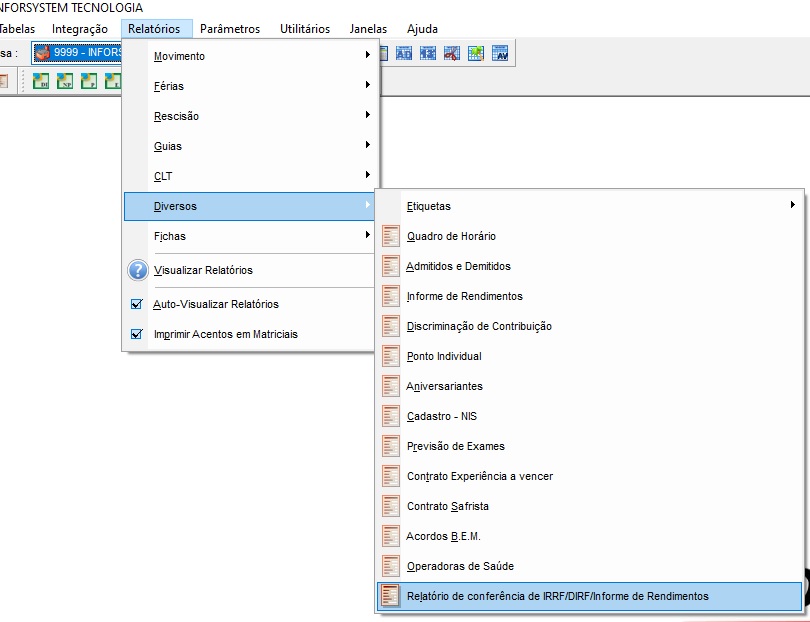Viewport: 810px width, 622px height.
Task: Click the DI toolbar icon
Action: coord(41,81)
